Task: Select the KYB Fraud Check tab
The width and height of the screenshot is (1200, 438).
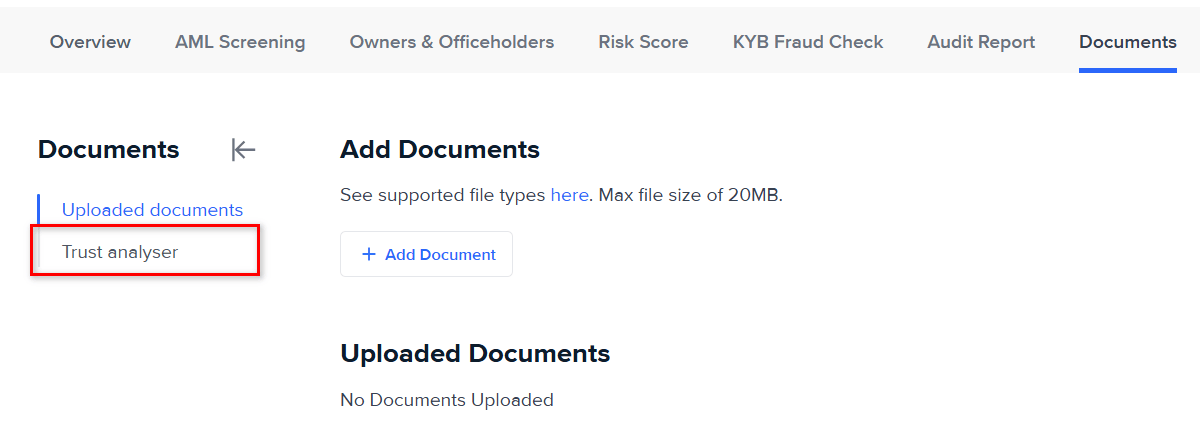Action: [808, 42]
